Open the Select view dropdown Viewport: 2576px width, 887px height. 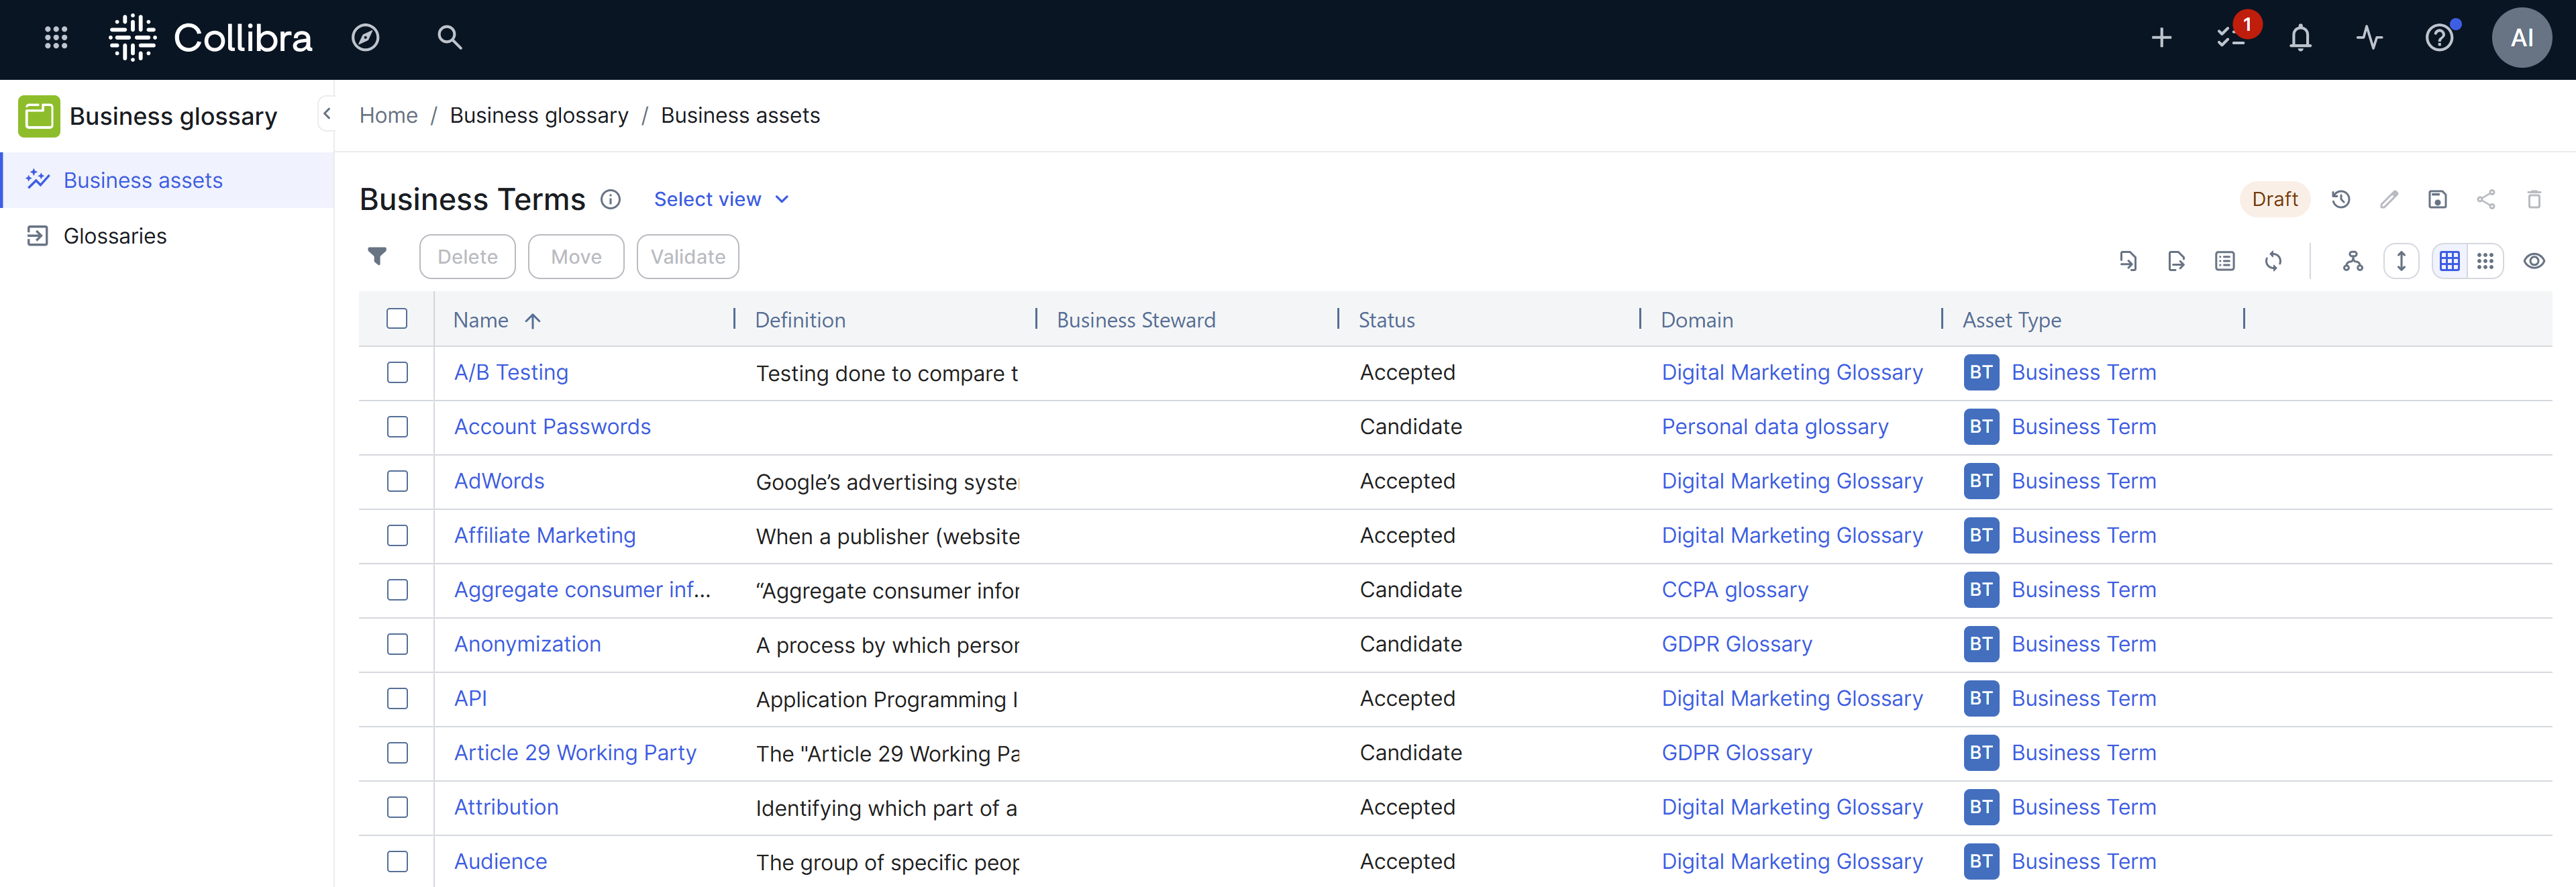(721, 199)
